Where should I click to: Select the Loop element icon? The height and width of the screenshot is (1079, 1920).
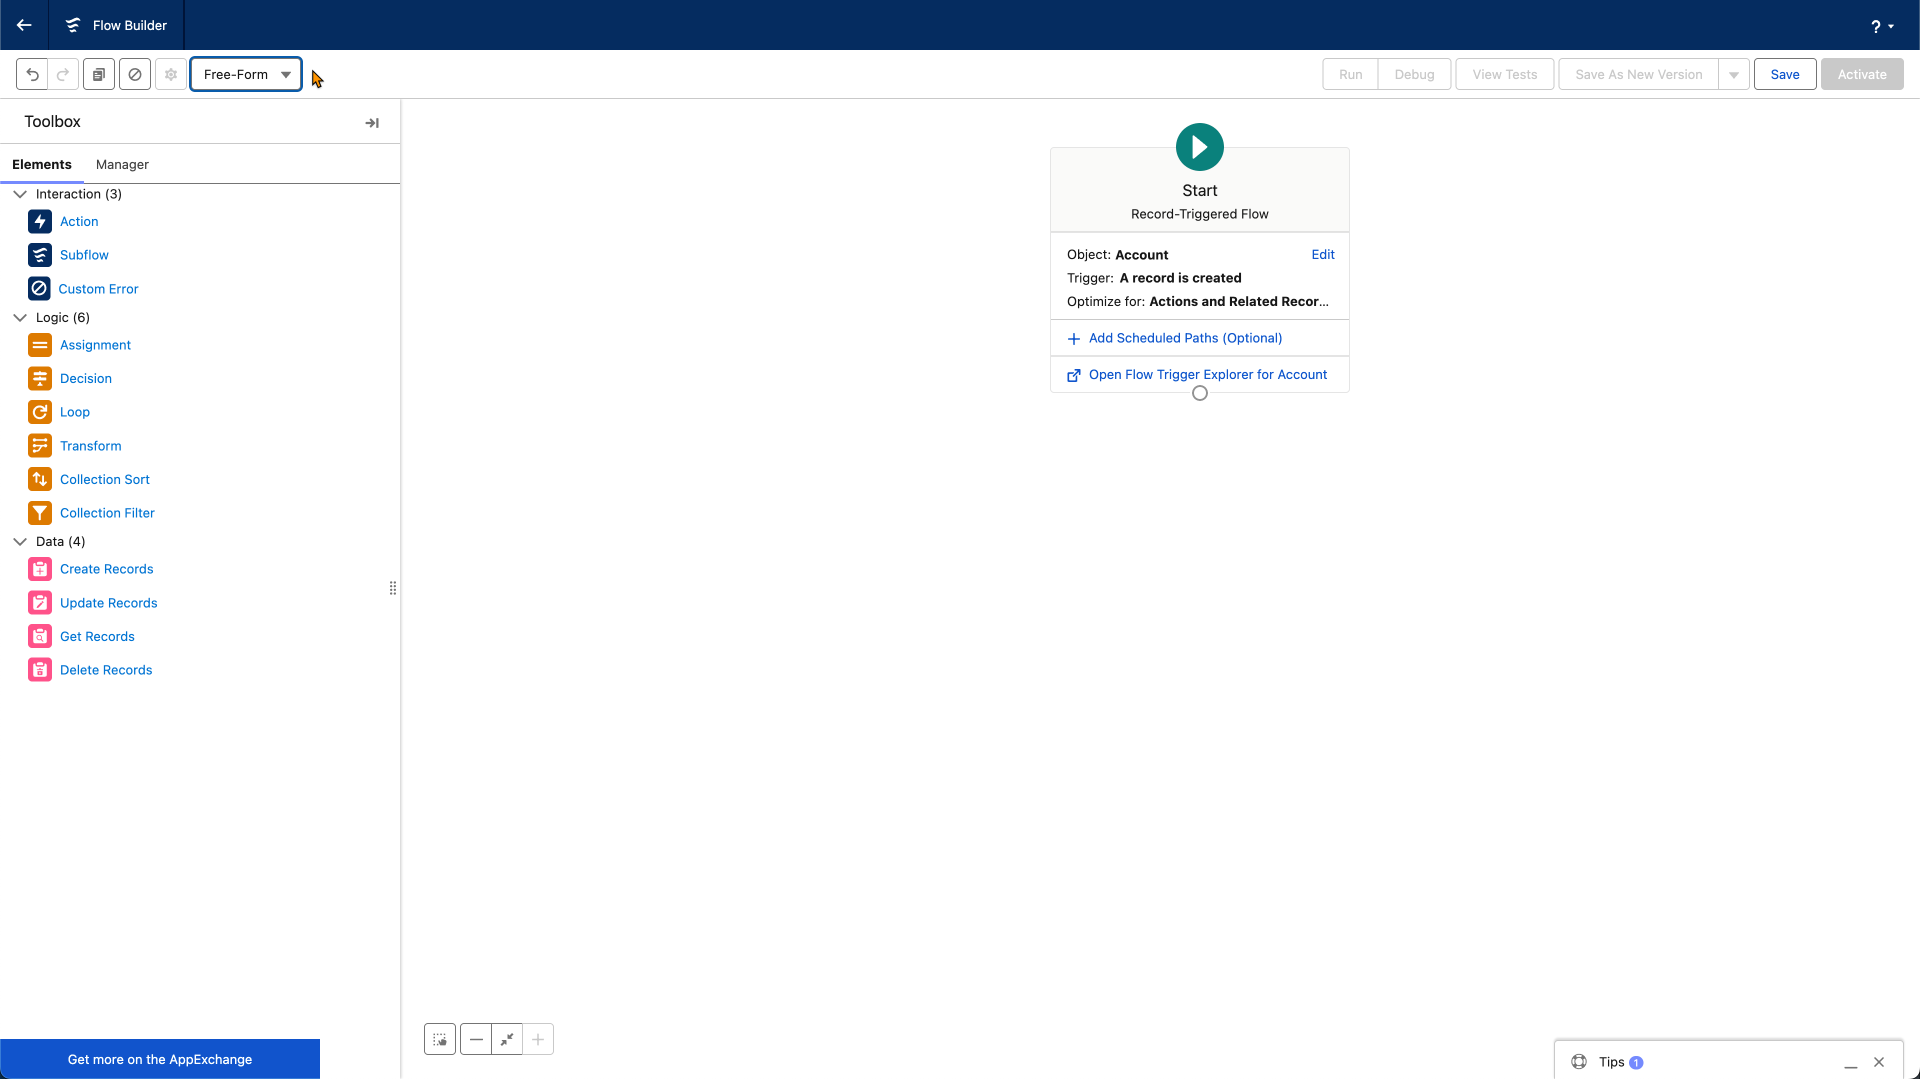pos(40,412)
